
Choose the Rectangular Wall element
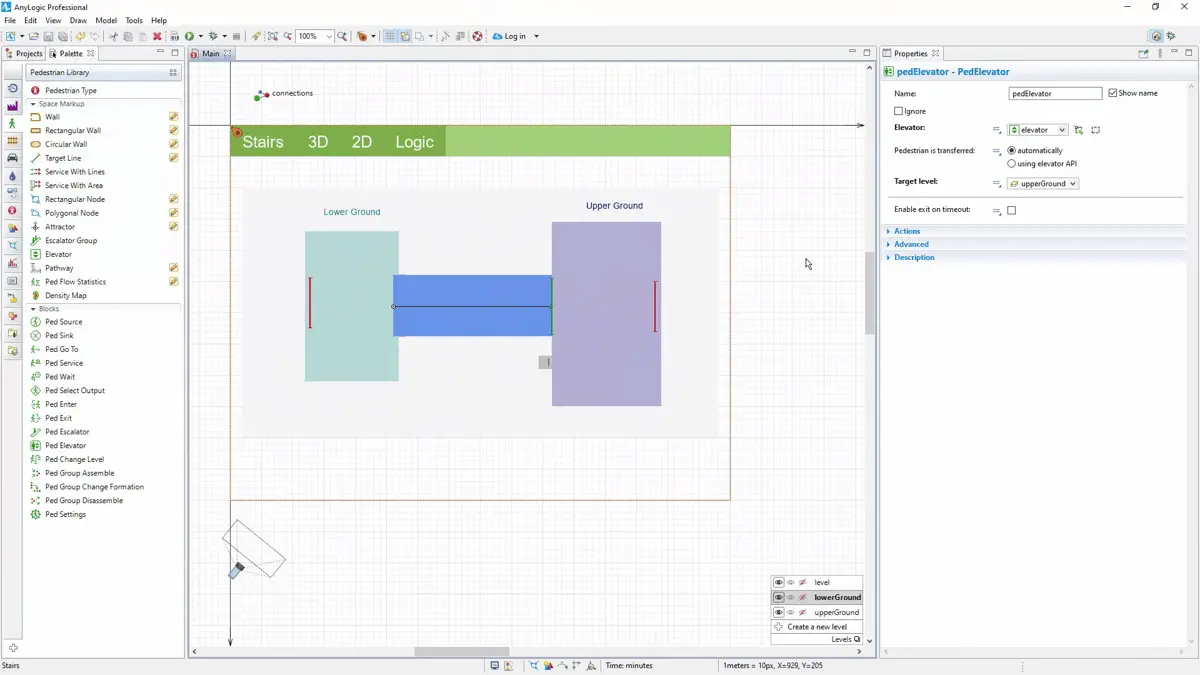pos(72,130)
